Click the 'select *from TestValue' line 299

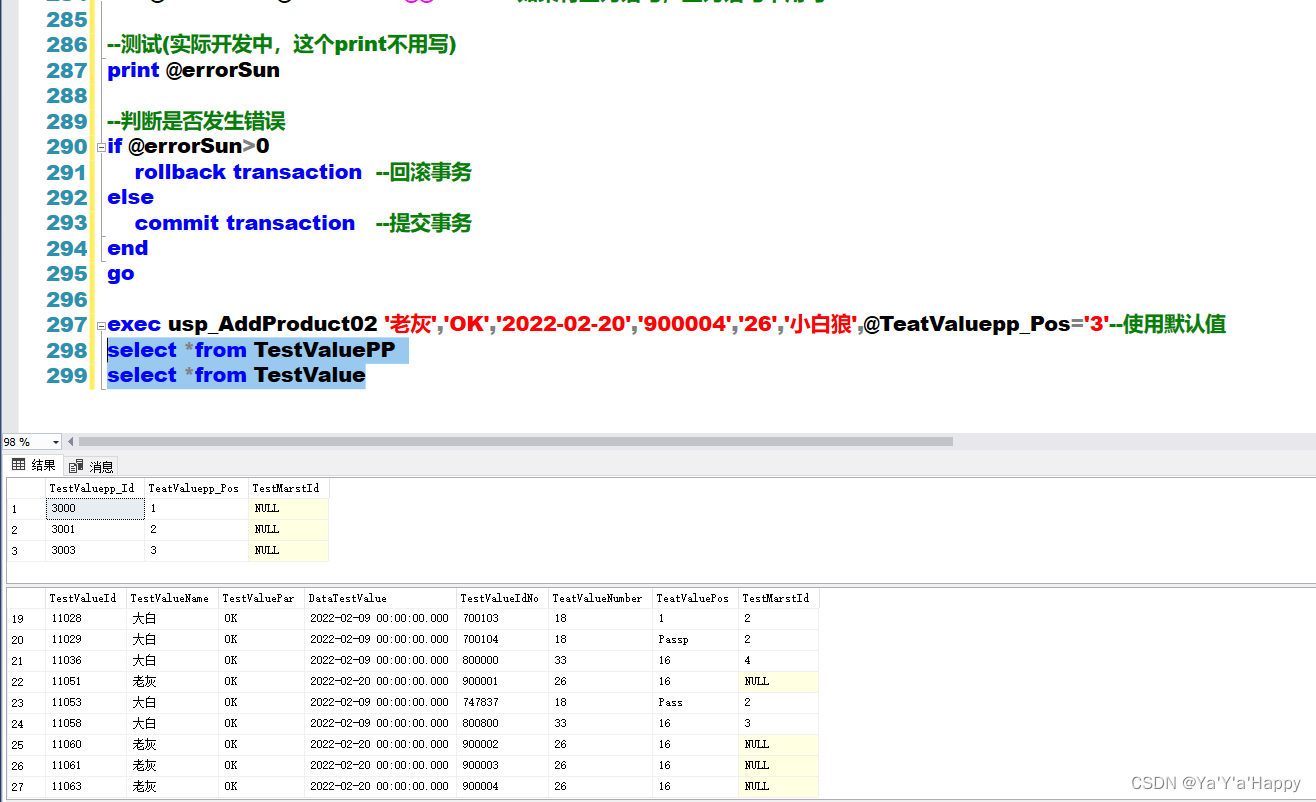point(237,375)
